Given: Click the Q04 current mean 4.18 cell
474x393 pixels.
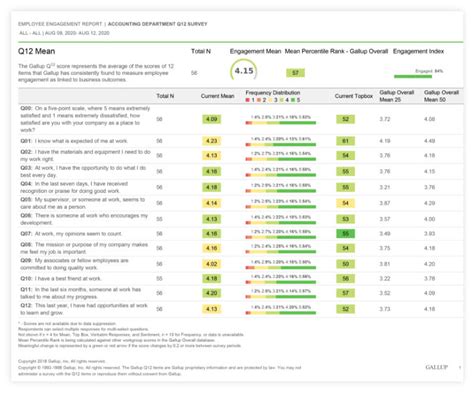Looking at the screenshot, I should [x=212, y=187].
